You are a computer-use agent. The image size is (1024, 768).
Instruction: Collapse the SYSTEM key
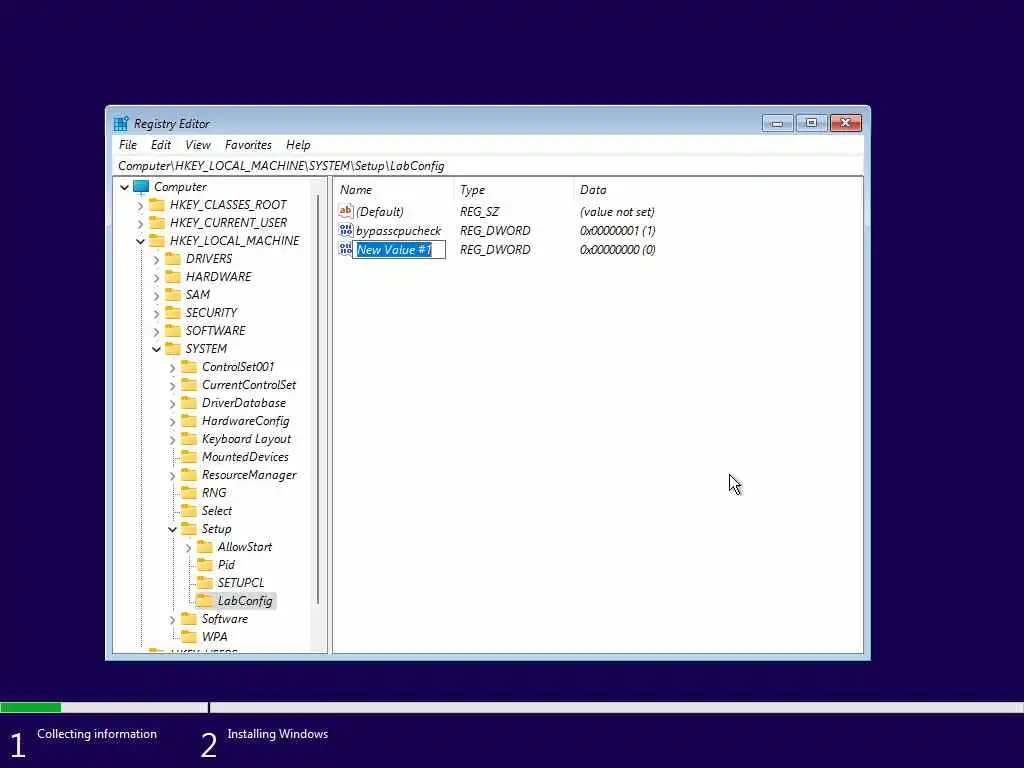click(156, 349)
